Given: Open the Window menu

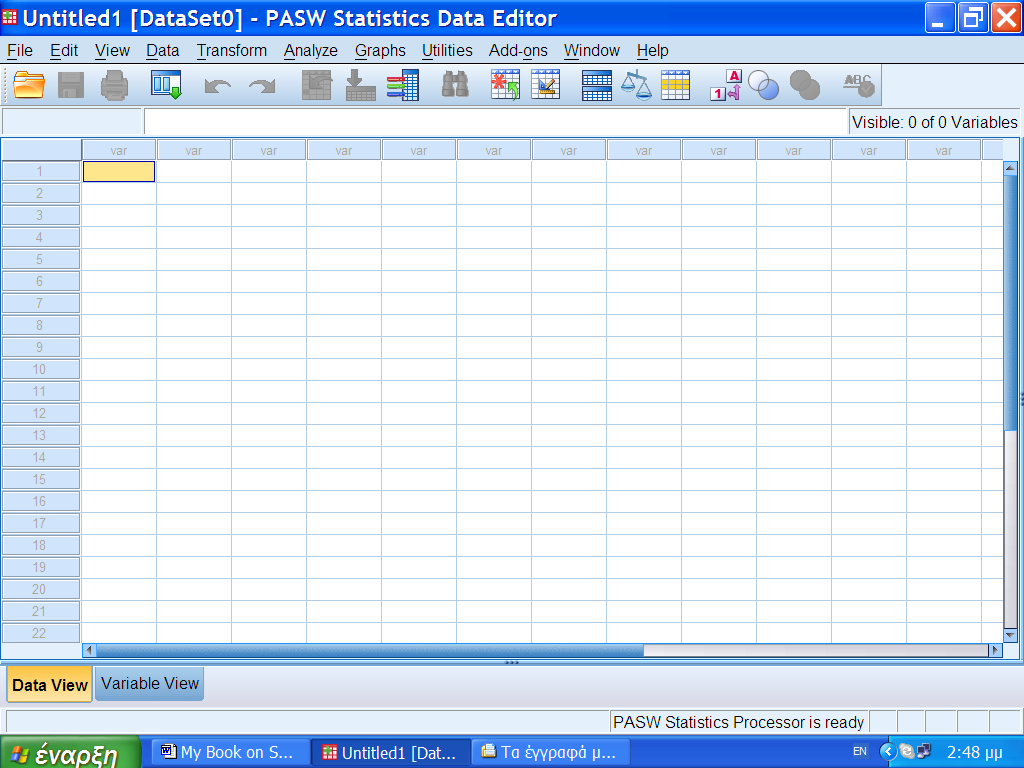Looking at the screenshot, I should [592, 50].
